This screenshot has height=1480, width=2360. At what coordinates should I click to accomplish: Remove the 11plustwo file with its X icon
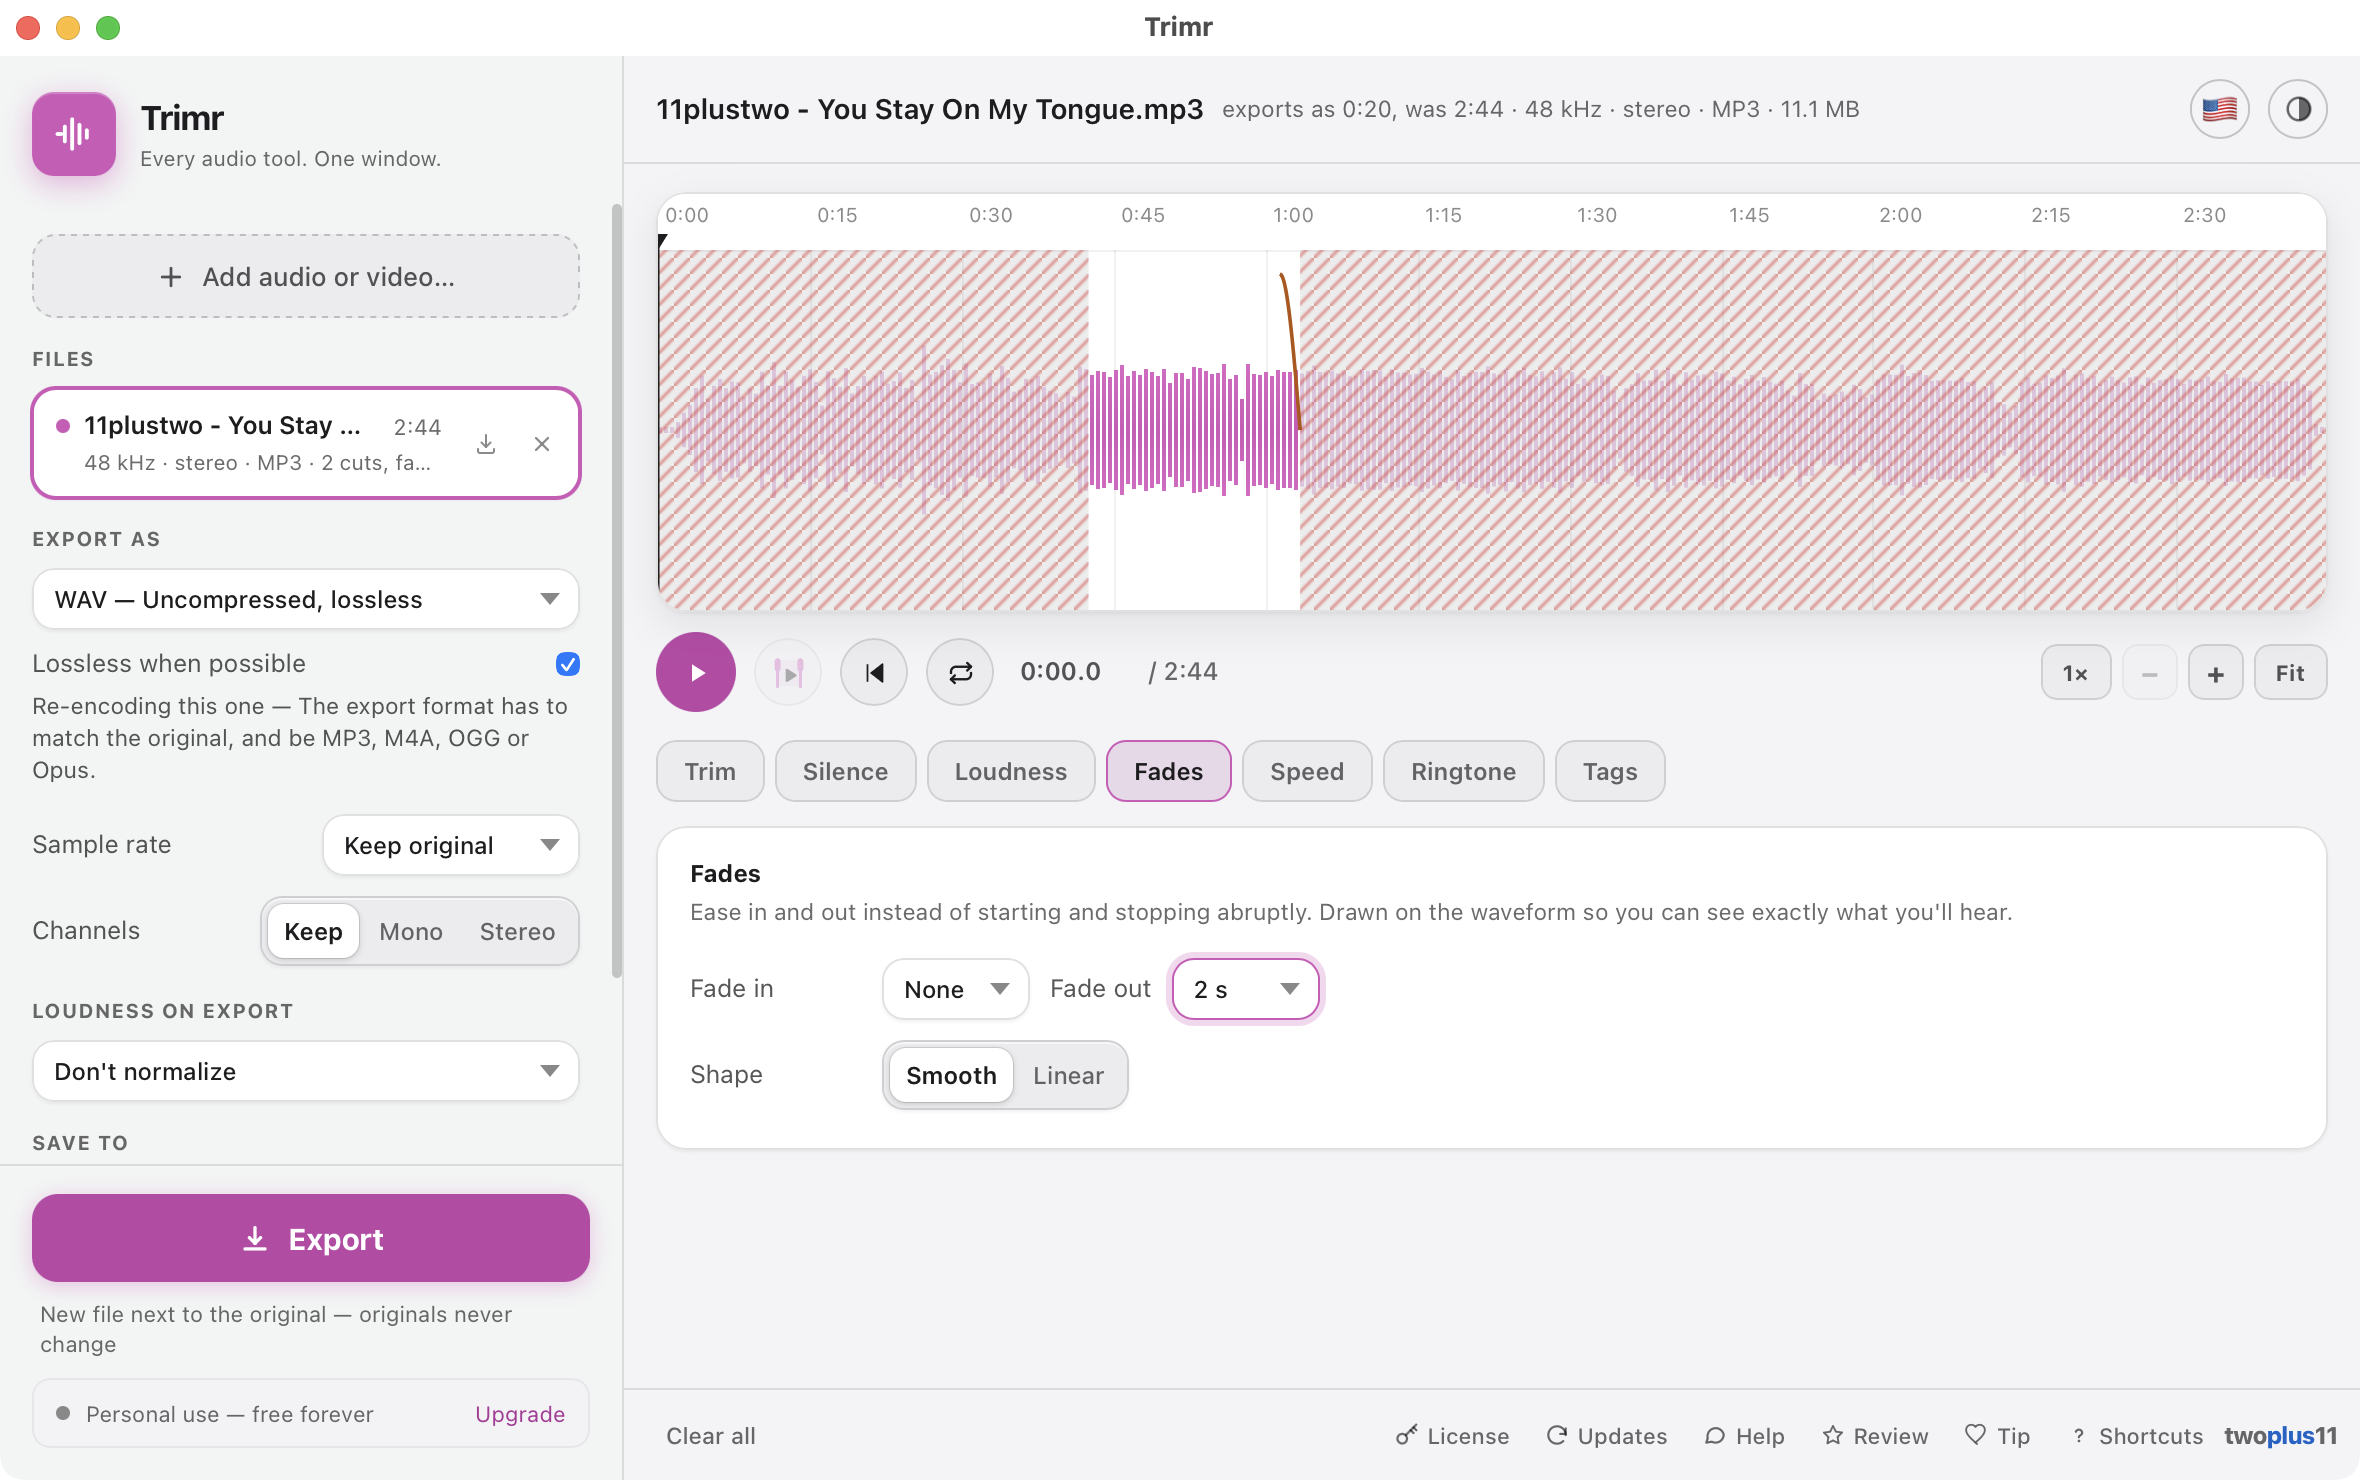[542, 444]
